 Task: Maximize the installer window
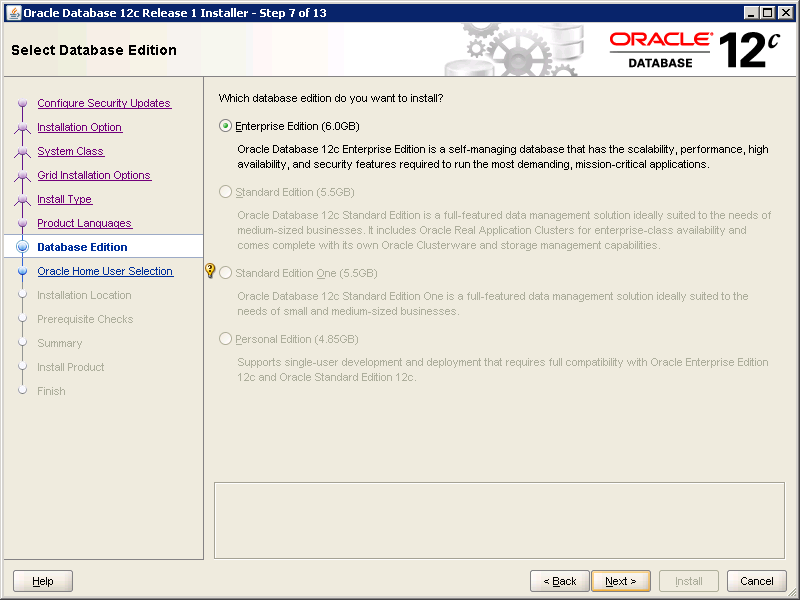[x=767, y=13]
